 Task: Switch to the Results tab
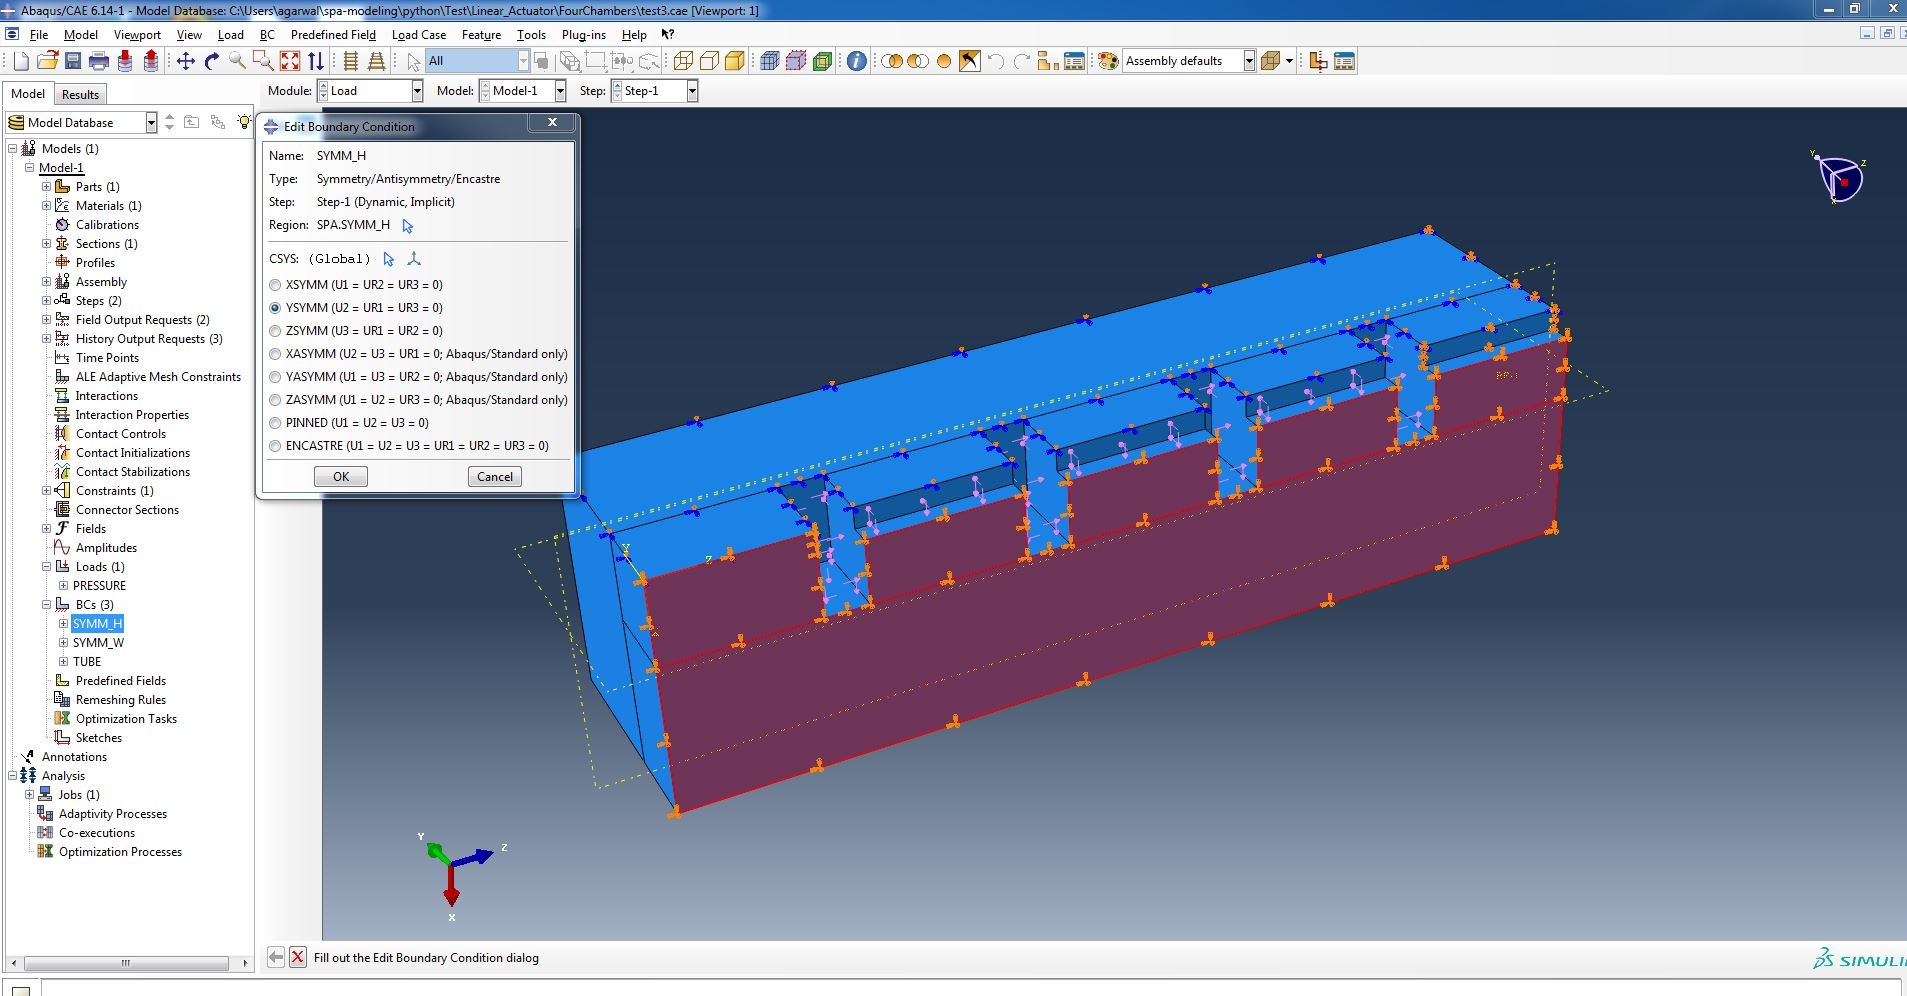tap(80, 95)
